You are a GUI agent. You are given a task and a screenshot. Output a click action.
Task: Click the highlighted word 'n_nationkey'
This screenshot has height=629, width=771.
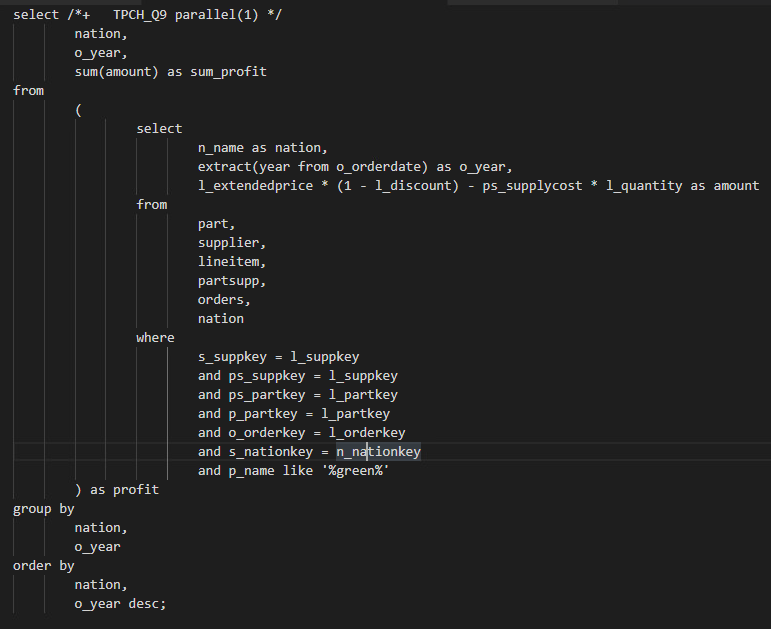(x=378, y=452)
